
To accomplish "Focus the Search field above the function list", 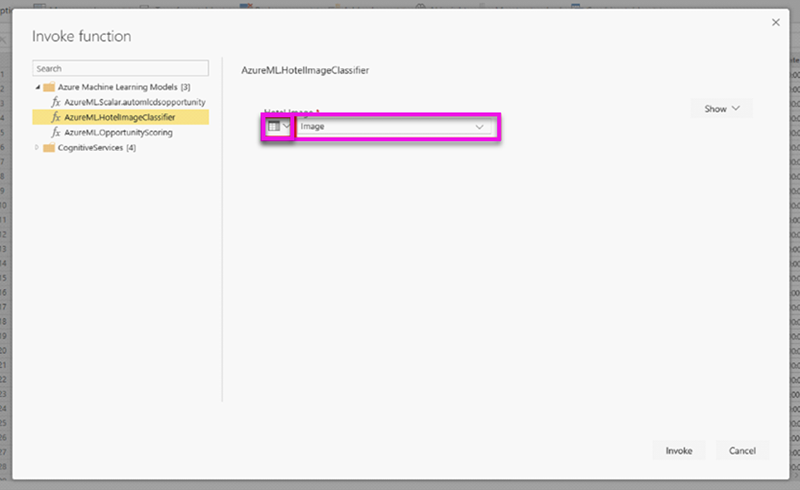I will [120, 69].
